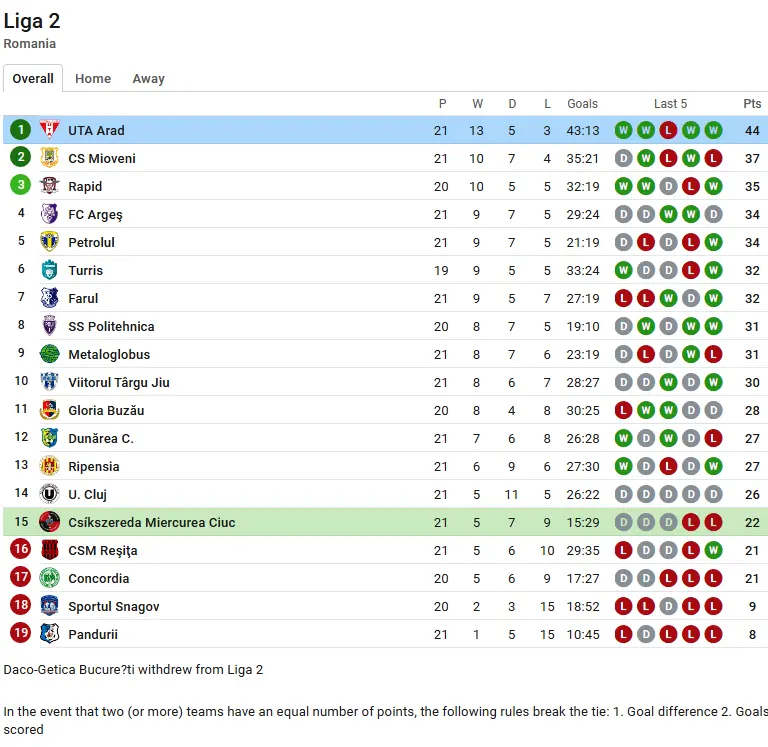The width and height of the screenshot is (768, 747).
Task: Select the Csíkszereda Miercurea Ciuc logo
Action: pos(49,522)
